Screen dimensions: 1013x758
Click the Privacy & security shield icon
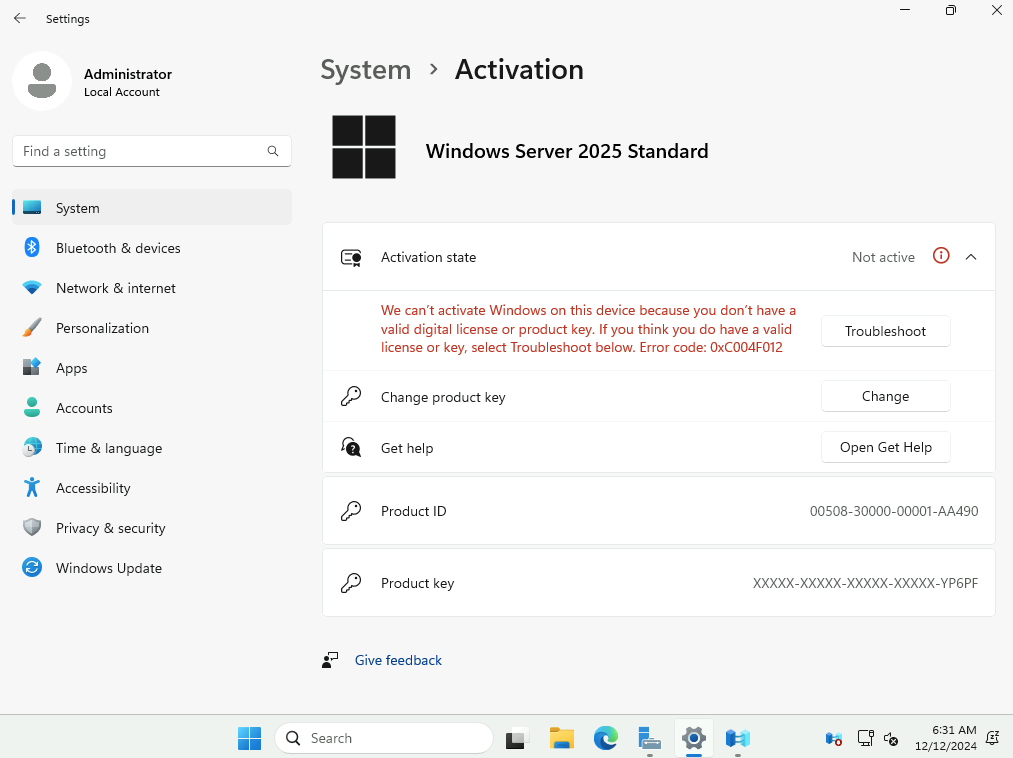point(32,527)
